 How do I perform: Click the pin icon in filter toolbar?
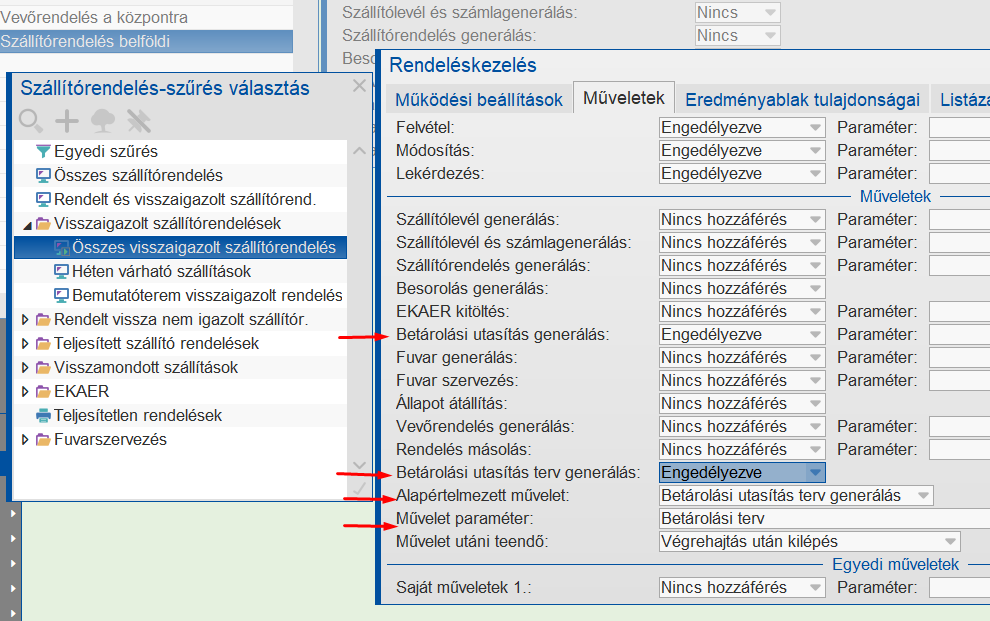(x=139, y=121)
